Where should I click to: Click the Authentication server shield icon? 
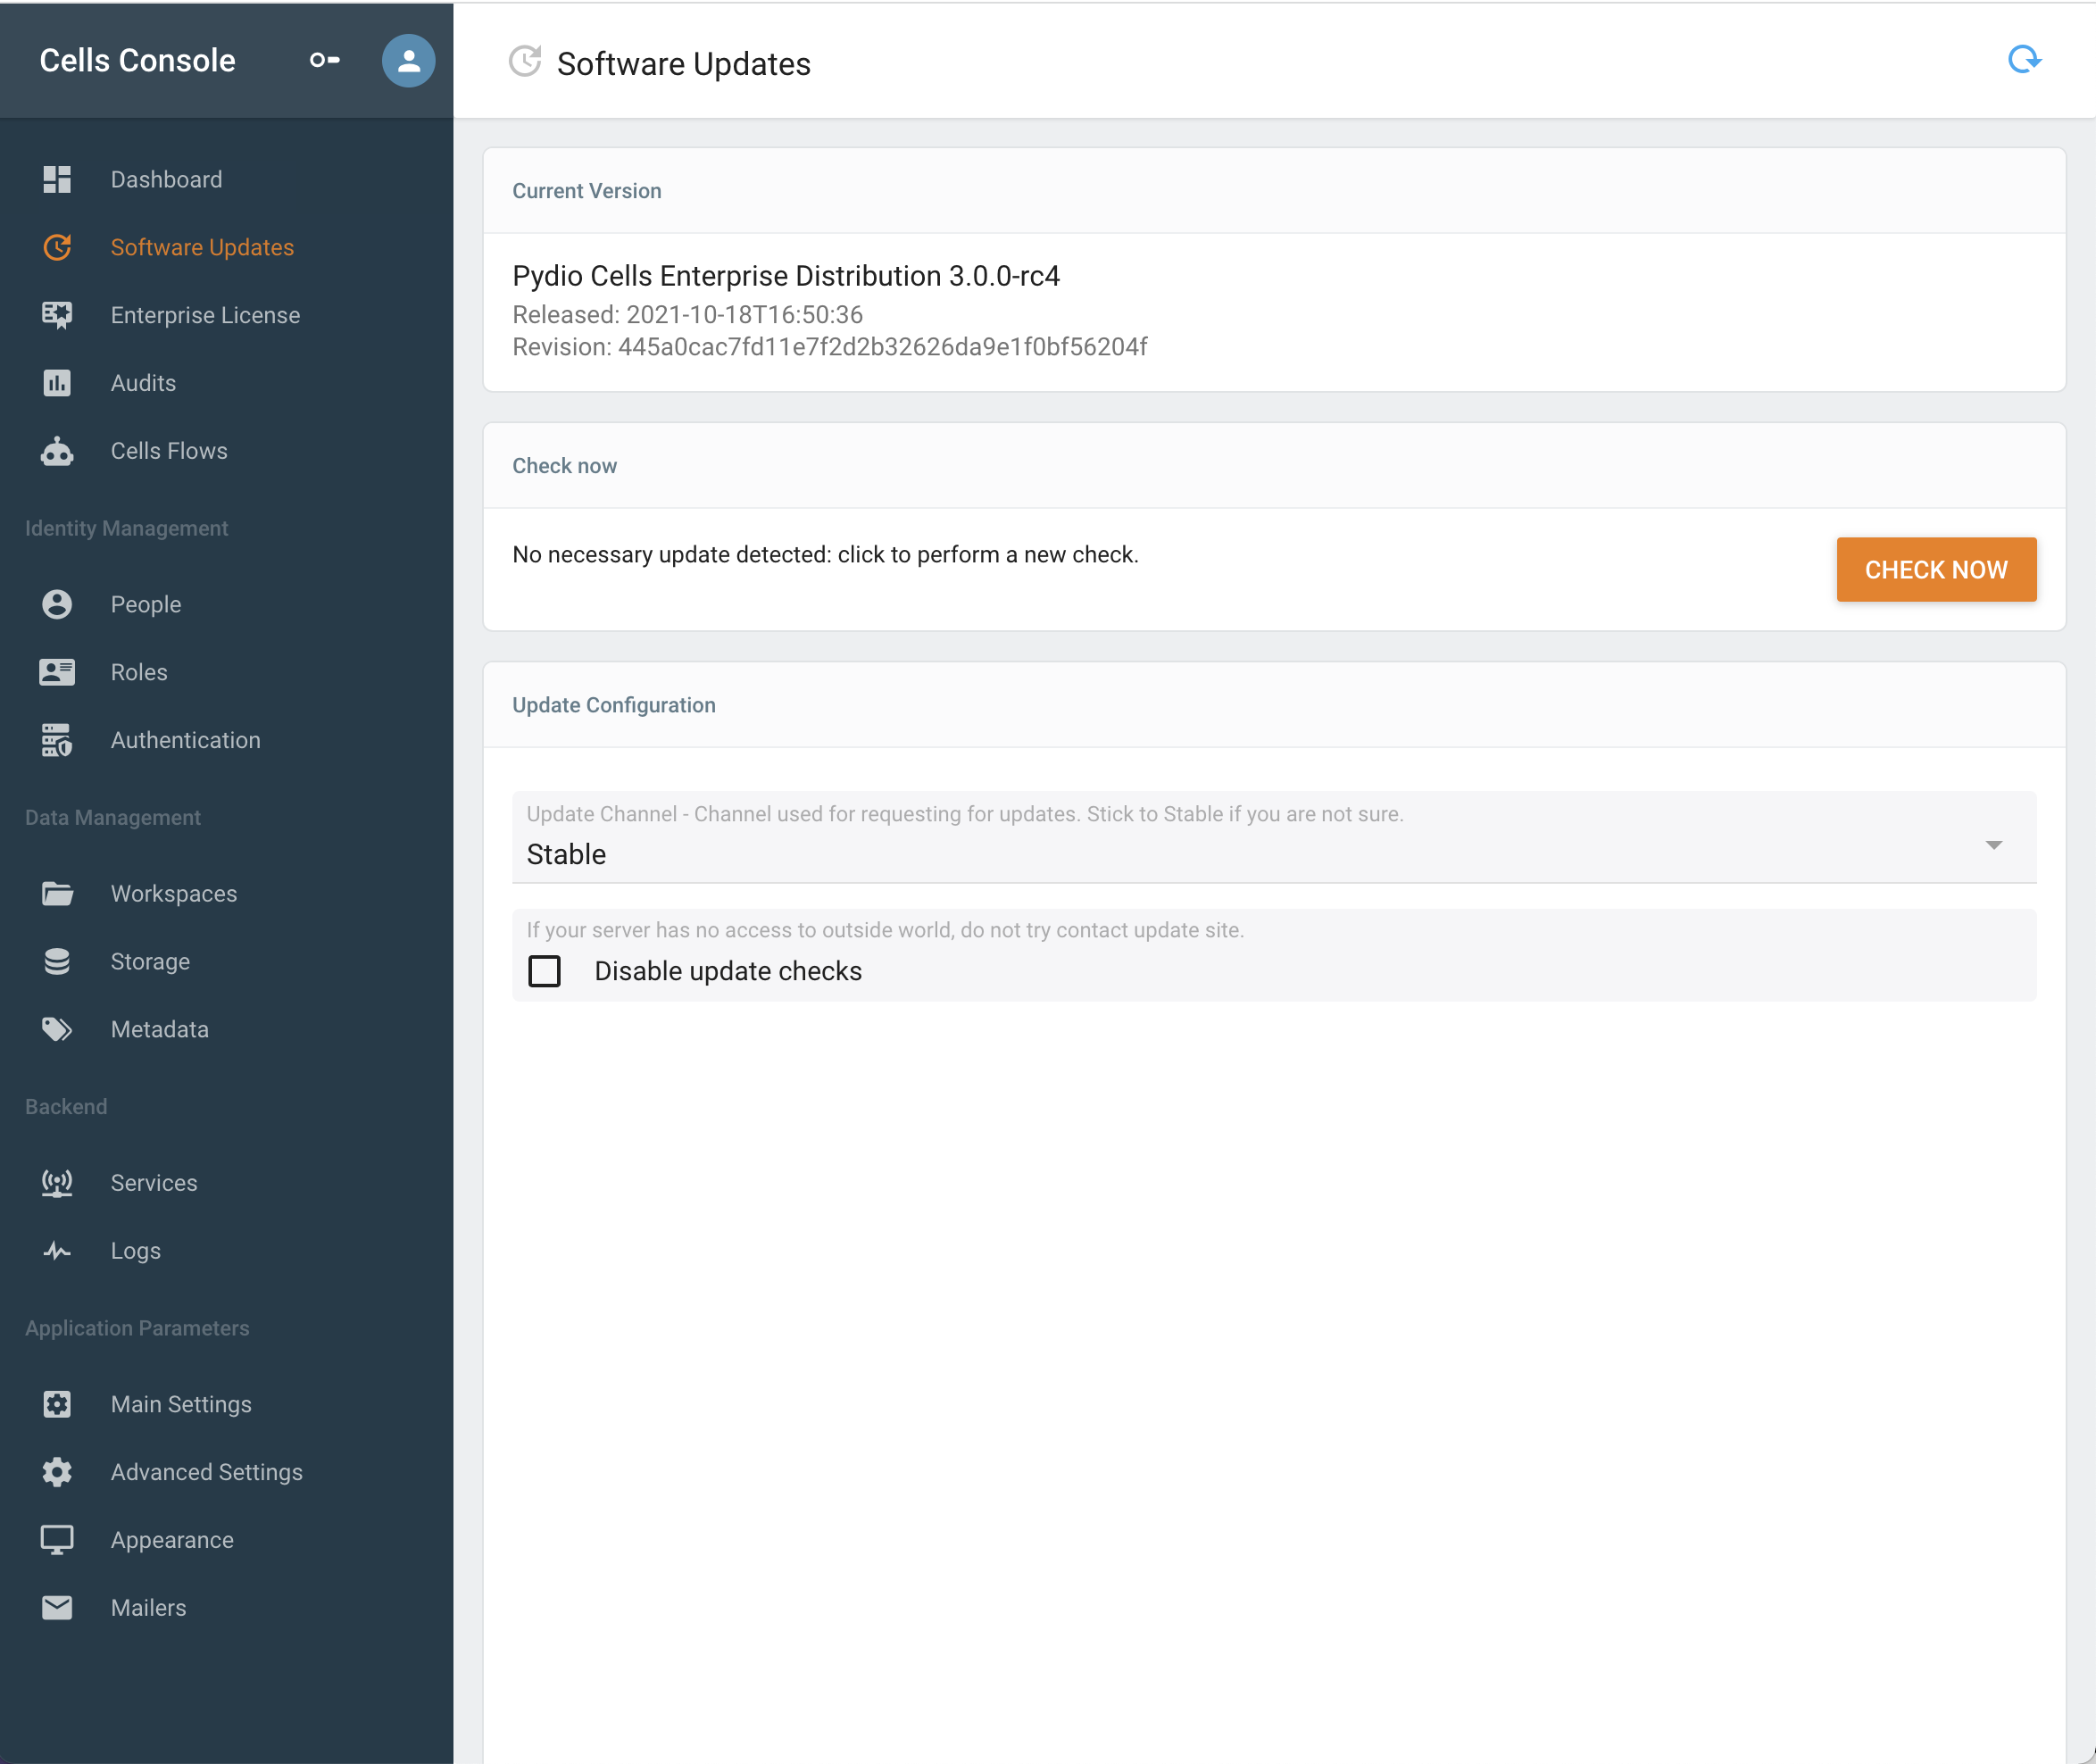[x=57, y=740]
